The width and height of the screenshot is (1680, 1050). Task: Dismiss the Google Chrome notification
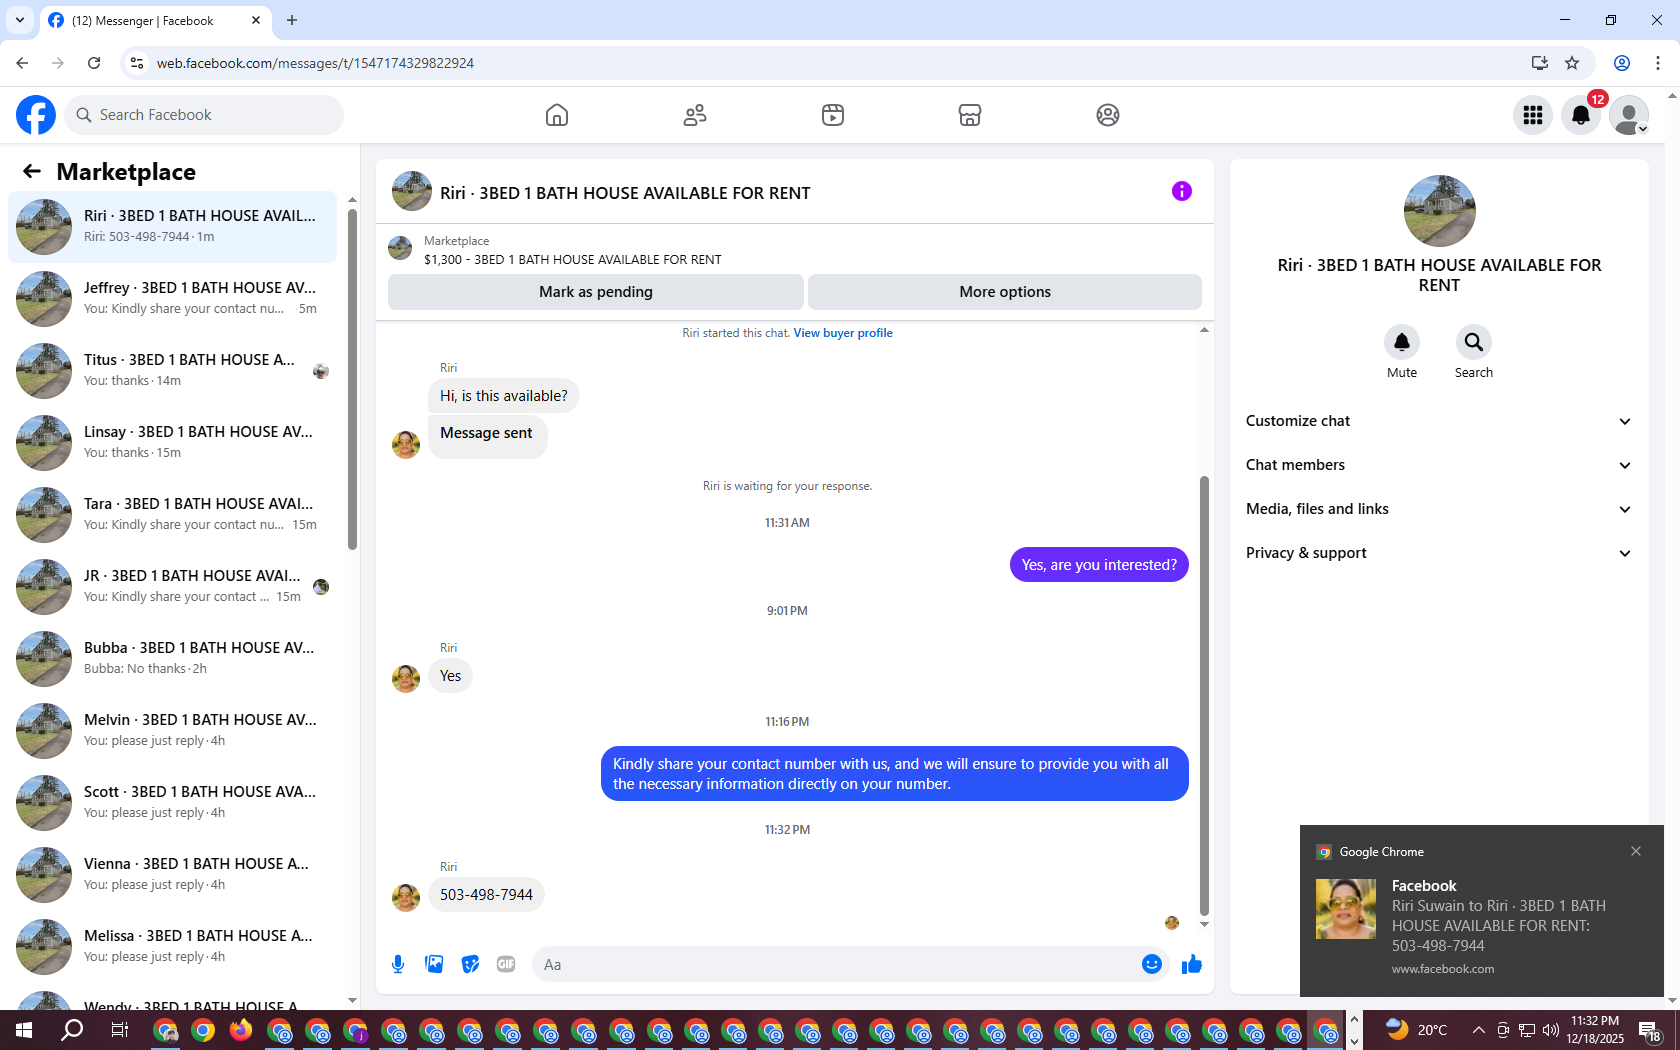pos(1636,851)
